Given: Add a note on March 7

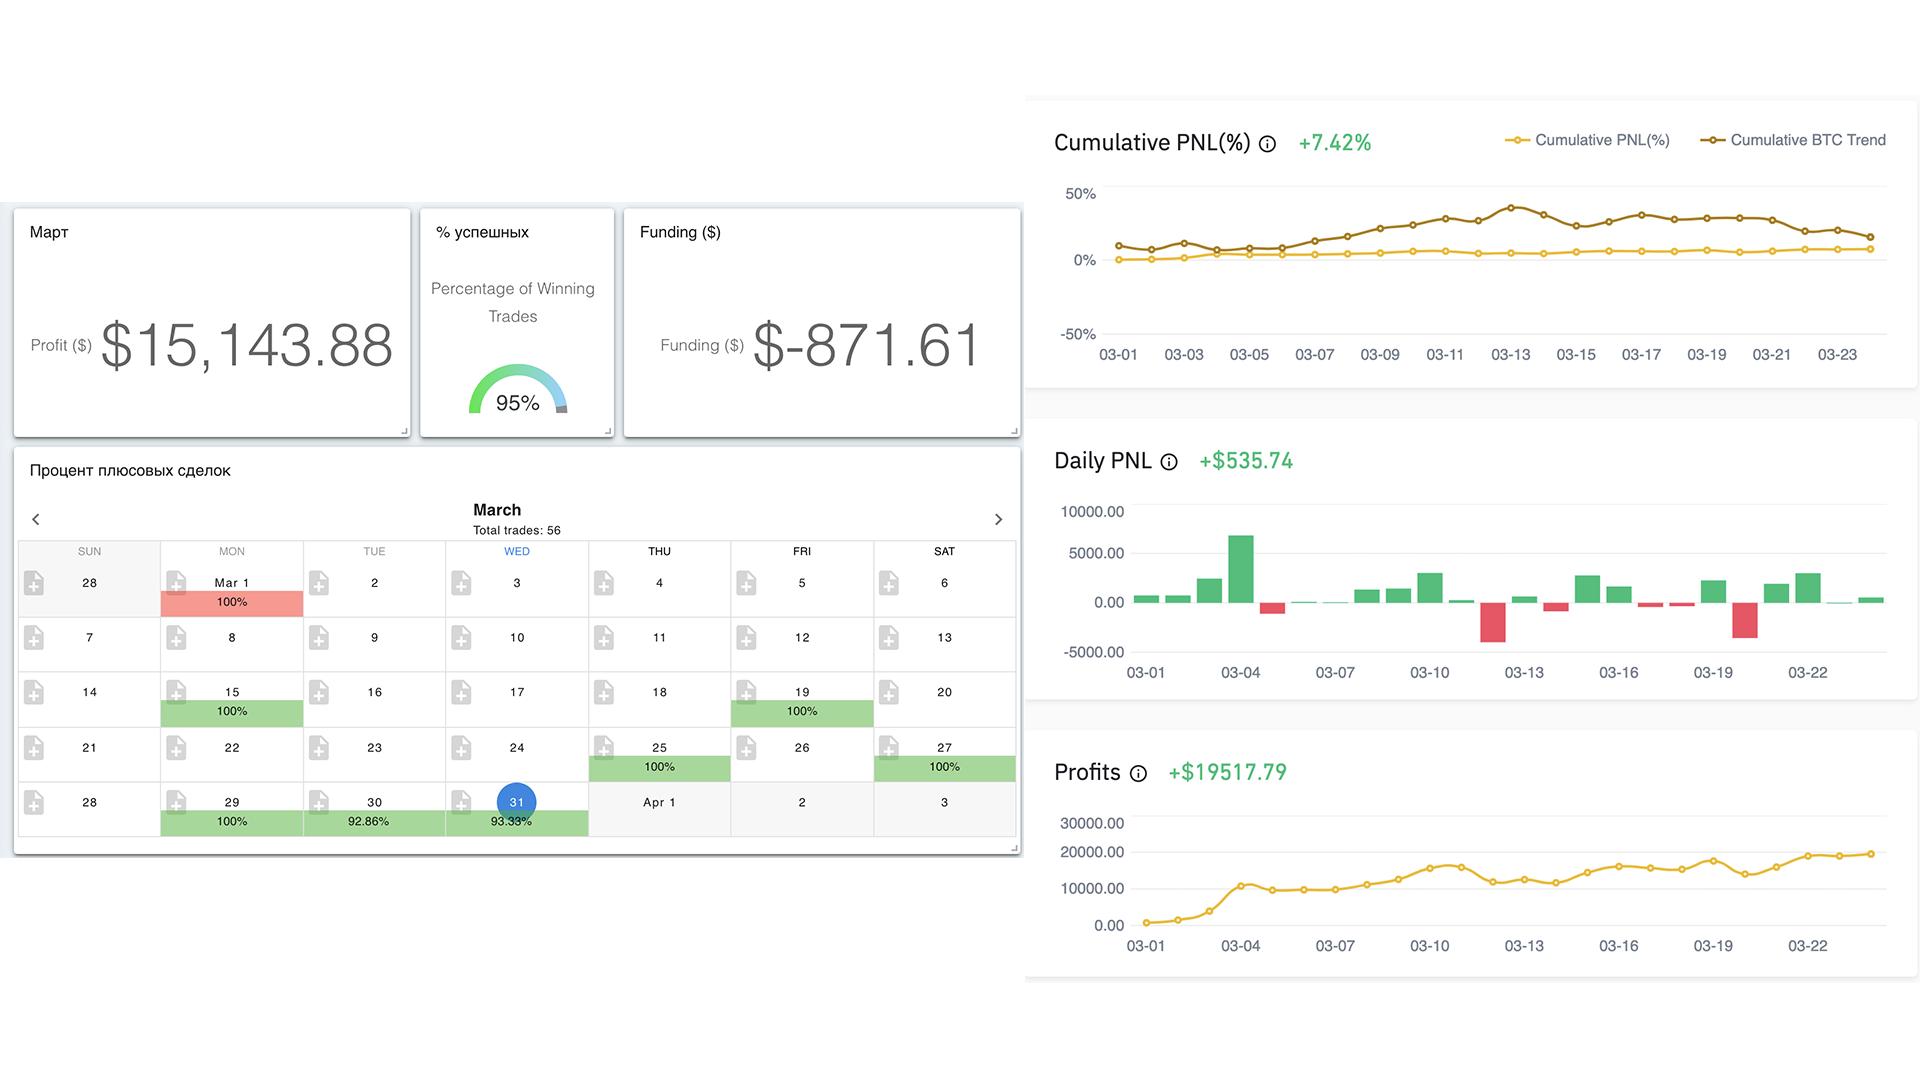Looking at the screenshot, I should pos(34,637).
